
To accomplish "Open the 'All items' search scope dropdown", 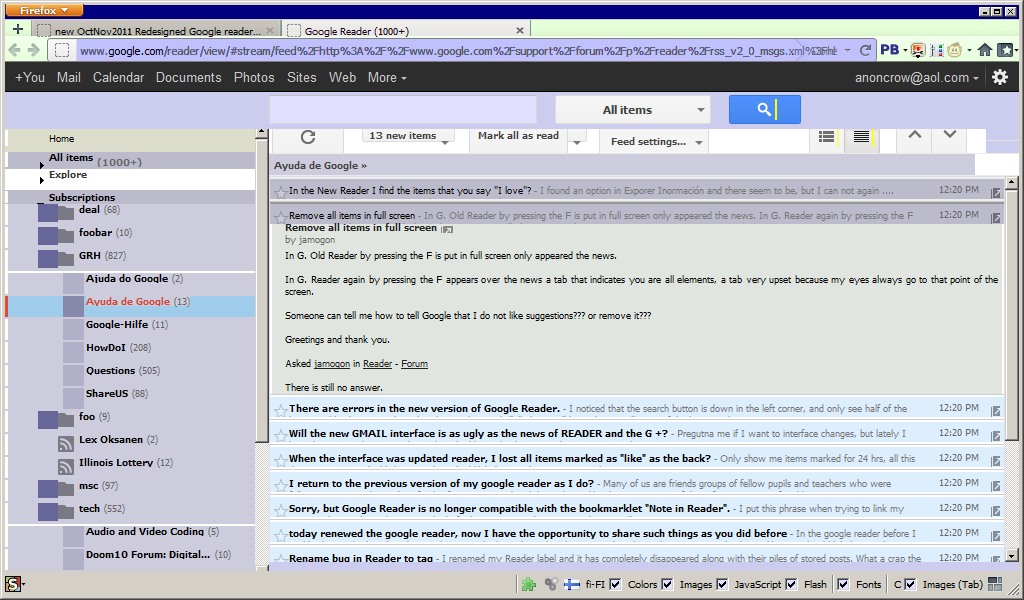I will pyautogui.click(x=633, y=110).
